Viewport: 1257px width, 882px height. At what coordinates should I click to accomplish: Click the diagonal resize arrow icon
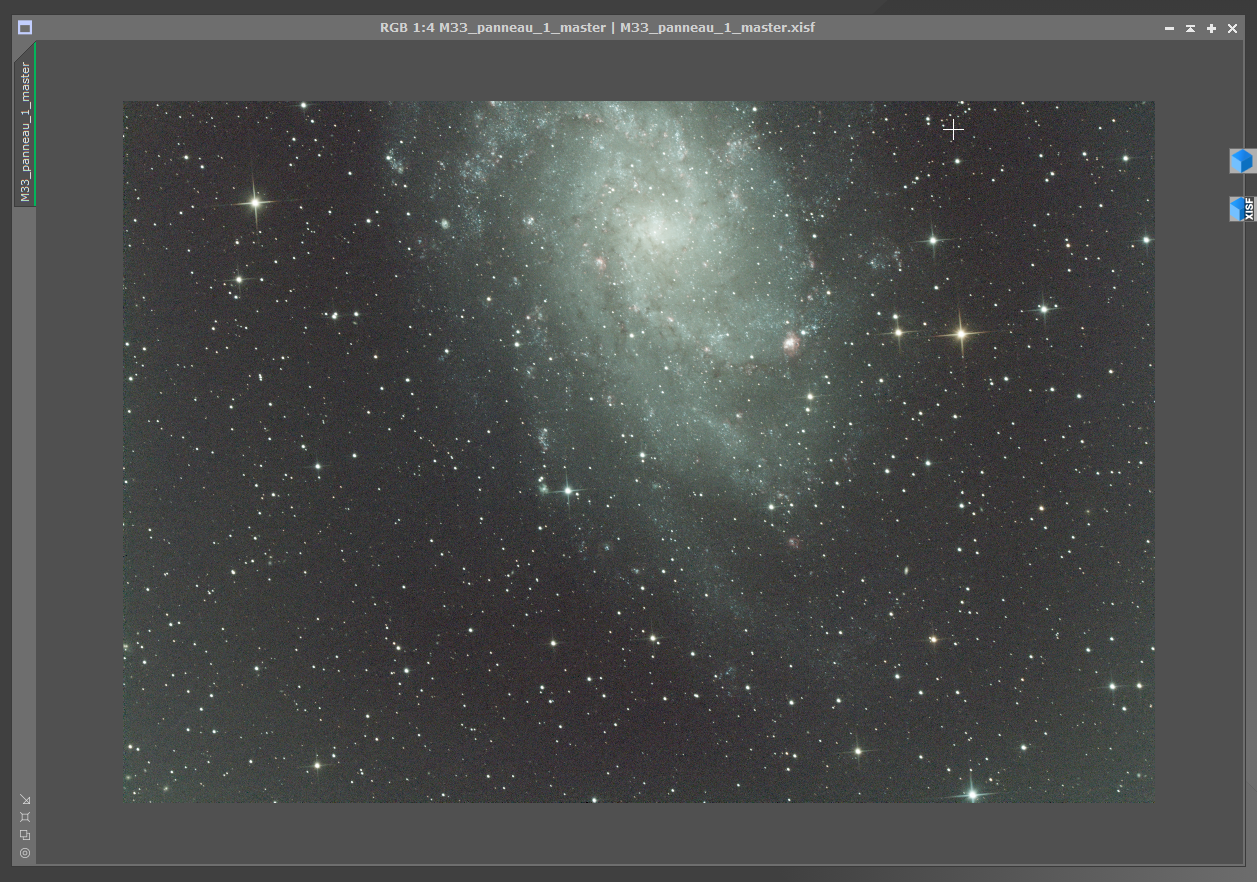pyautogui.click(x=25, y=799)
